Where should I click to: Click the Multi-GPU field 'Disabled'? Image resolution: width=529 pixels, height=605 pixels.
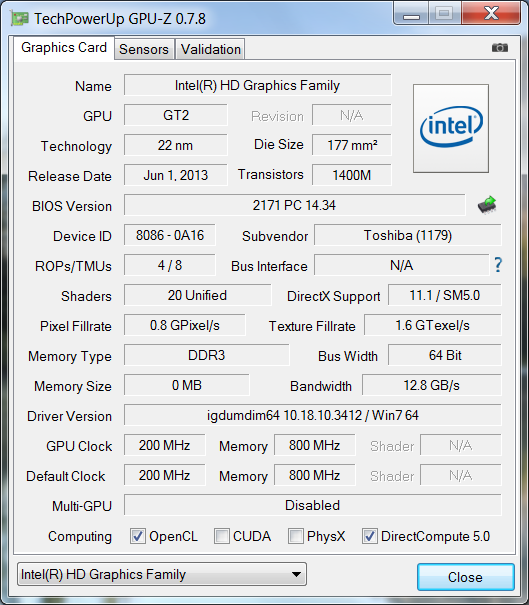313,505
